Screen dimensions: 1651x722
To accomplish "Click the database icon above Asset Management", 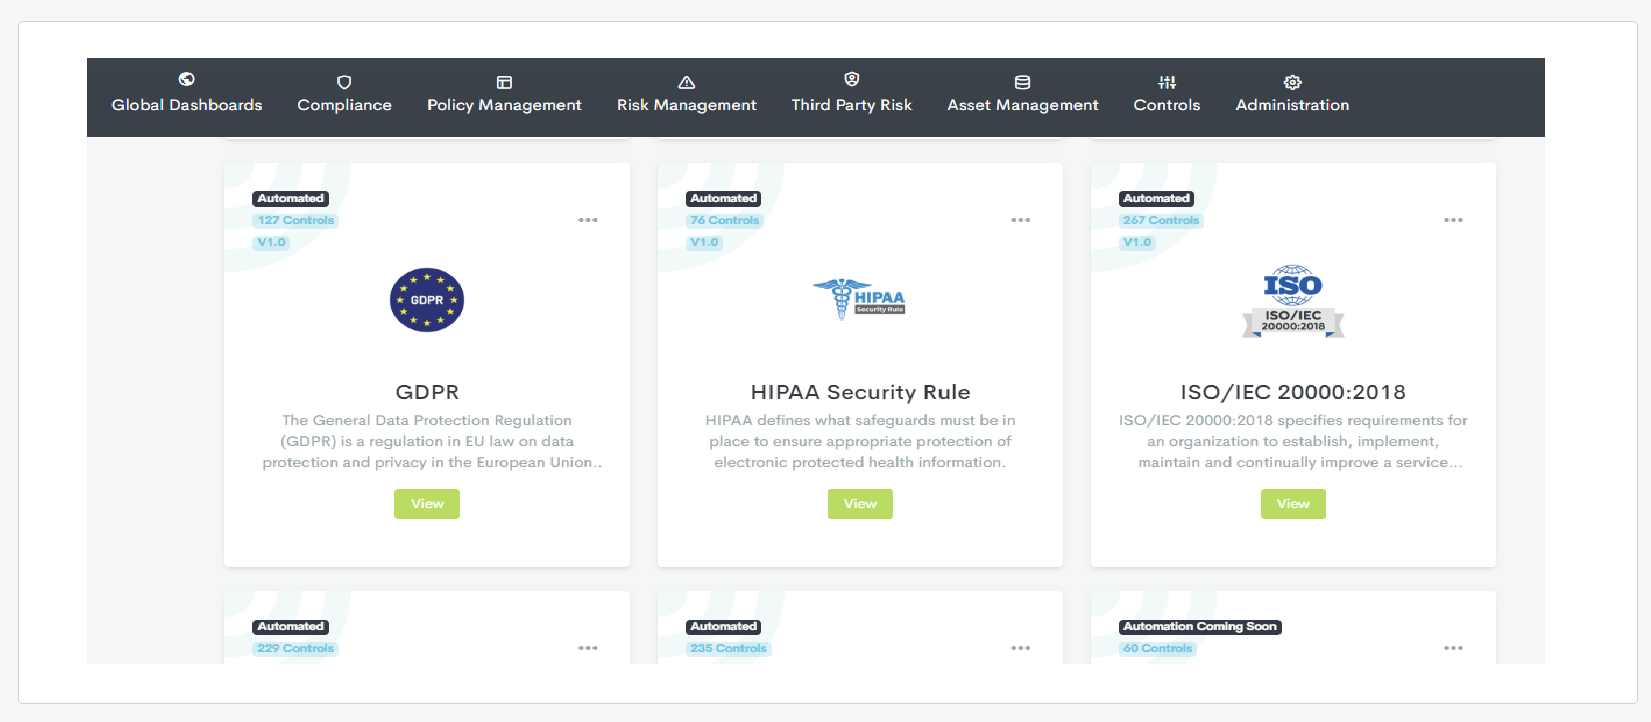I will point(1022,82).
